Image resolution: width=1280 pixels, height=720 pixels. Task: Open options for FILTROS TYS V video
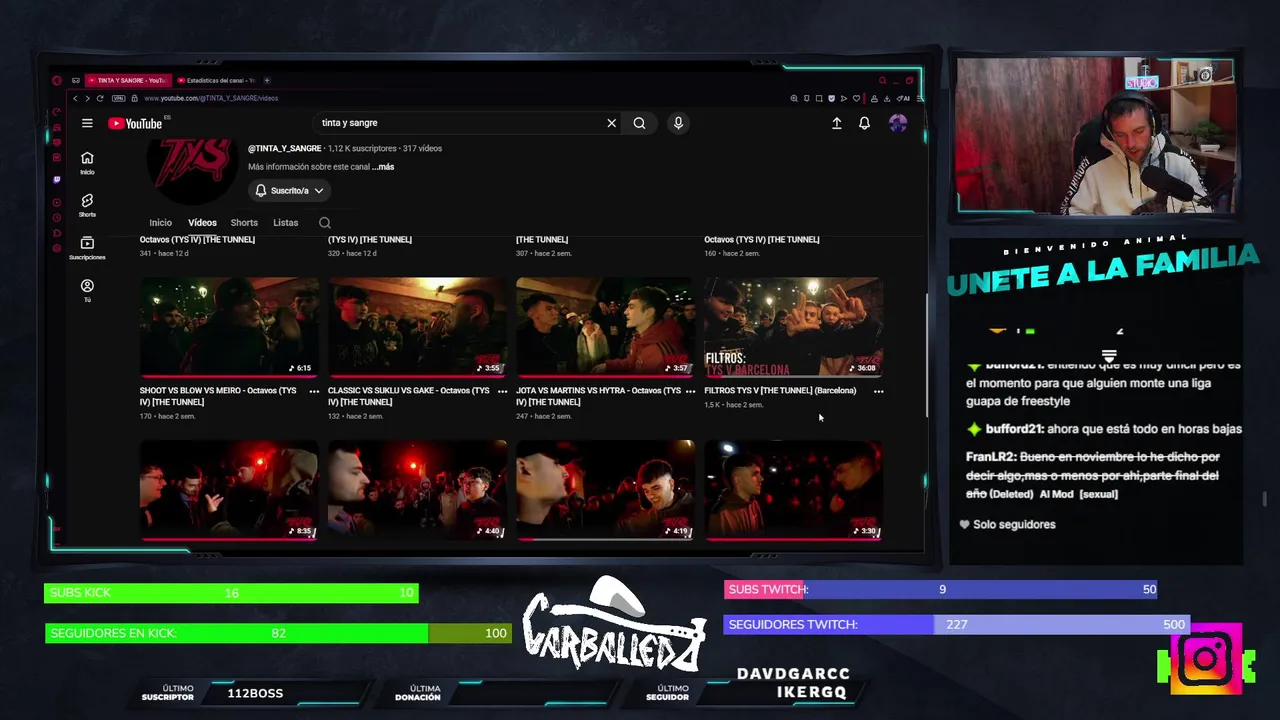point(878,391)
